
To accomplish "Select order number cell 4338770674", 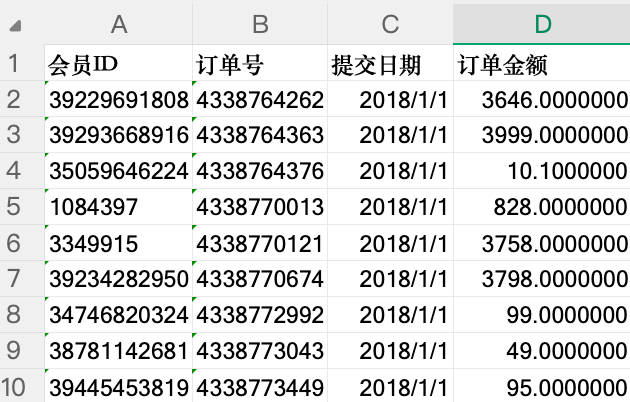I will (260, 278).
